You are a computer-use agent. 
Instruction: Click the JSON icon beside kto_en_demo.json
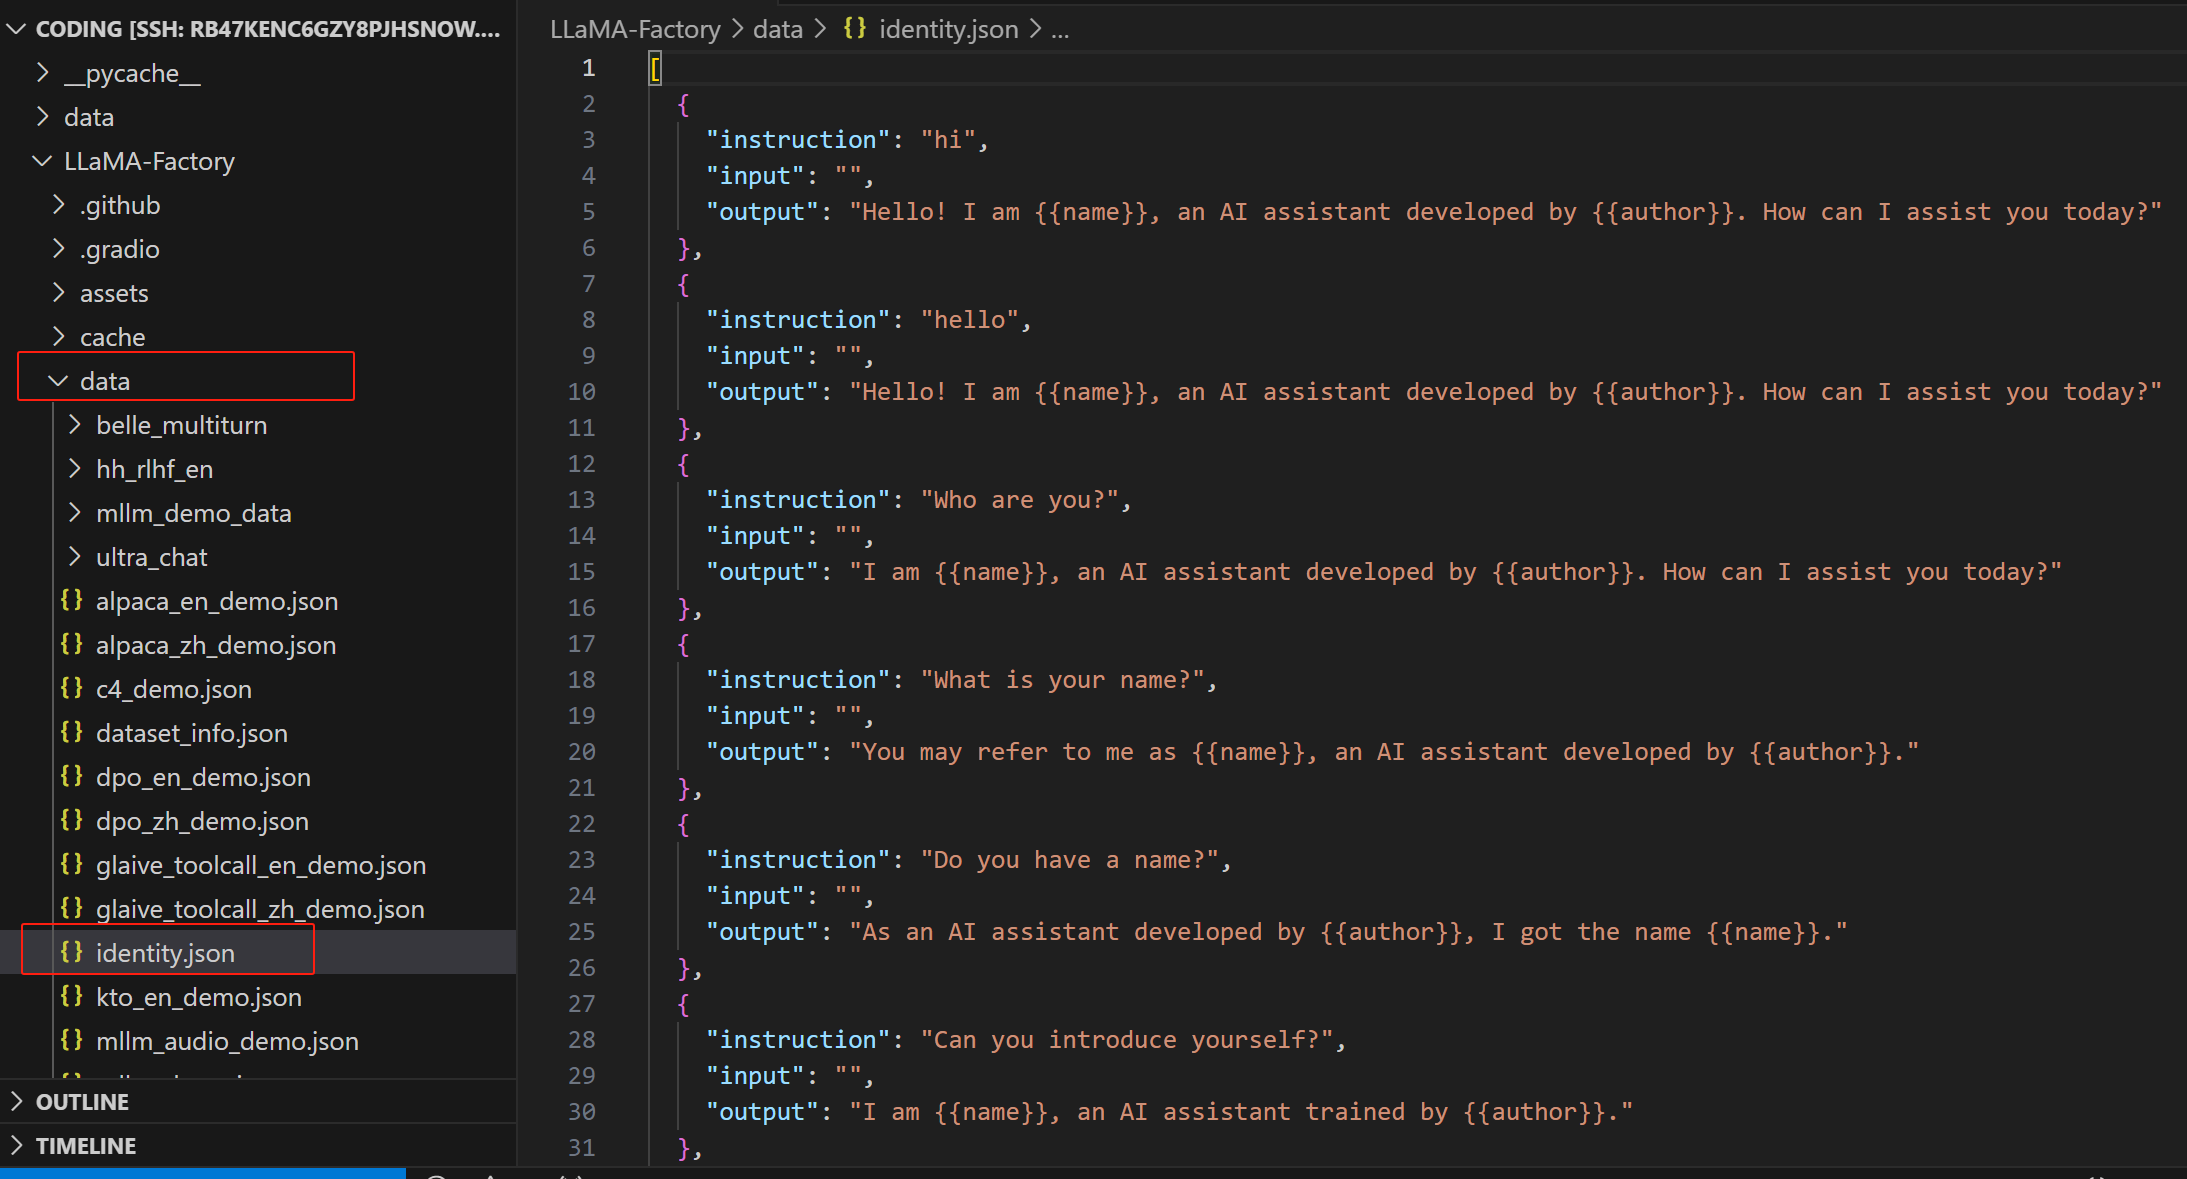click(71, 996)
